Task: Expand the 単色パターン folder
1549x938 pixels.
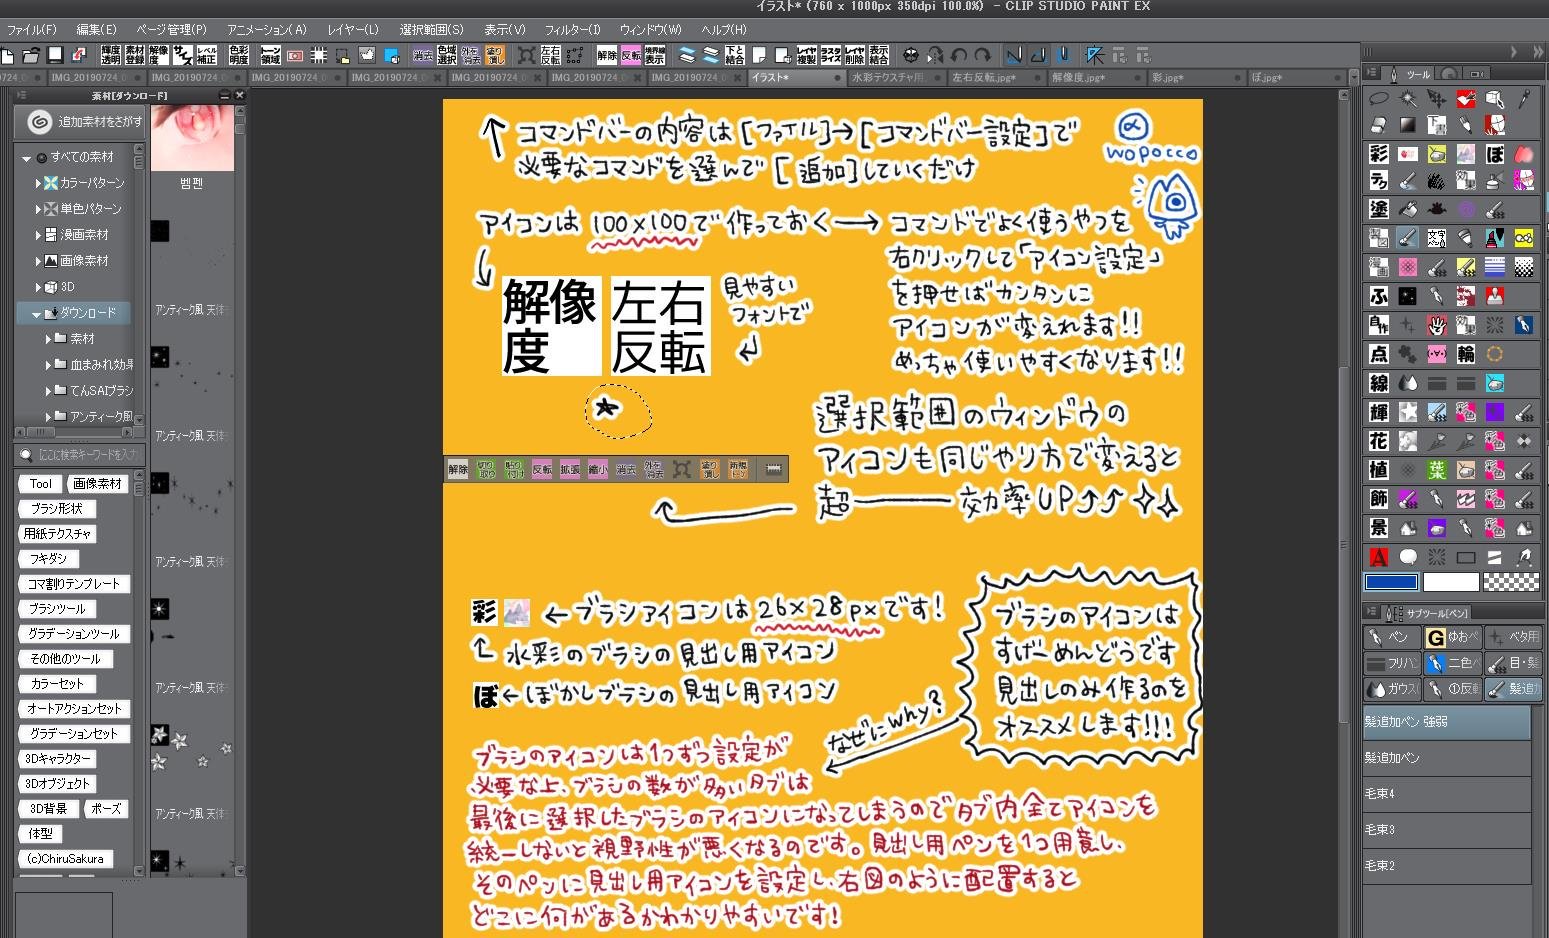Action: [x=38, y=209]
